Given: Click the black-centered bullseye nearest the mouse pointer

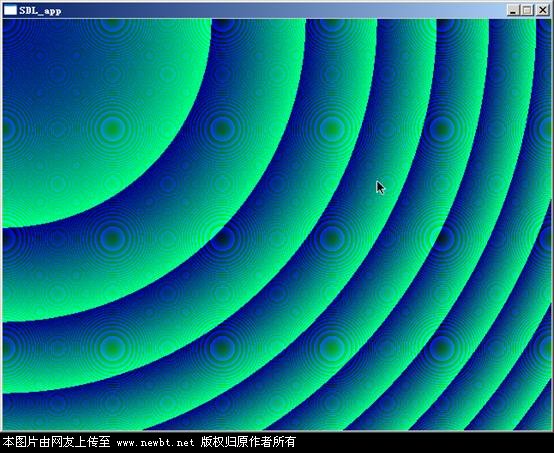Looking at the screenshot, I should click(442, 238).
